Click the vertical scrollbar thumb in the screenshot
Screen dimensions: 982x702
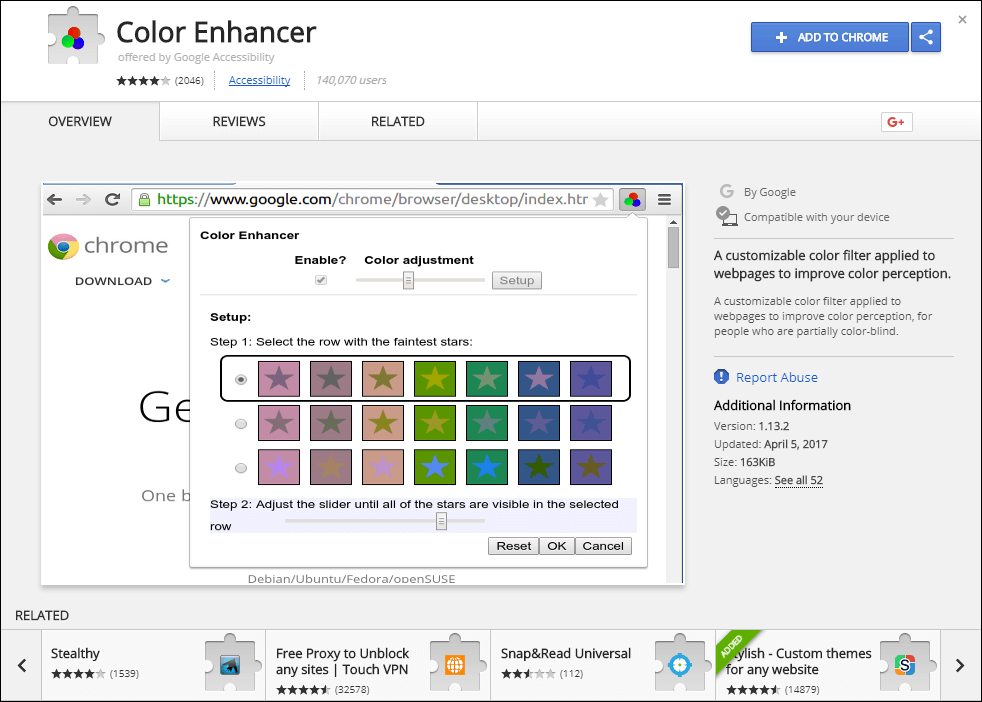(673, 247)
